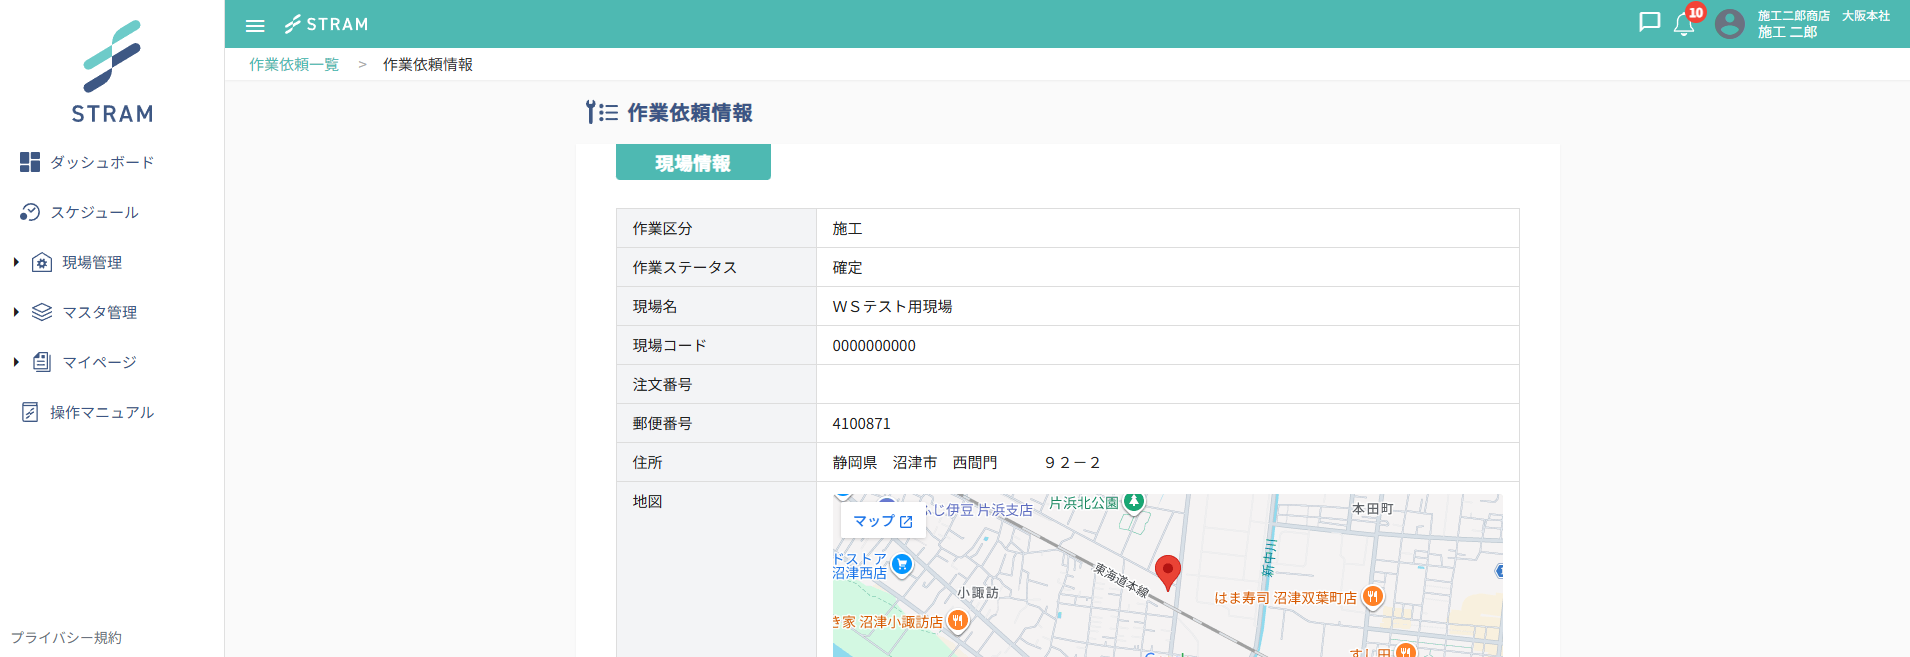The height and width of the screenshot is (657, 1910).
Task: Click the 注文番号 row label
Action: tap(662, 384)
